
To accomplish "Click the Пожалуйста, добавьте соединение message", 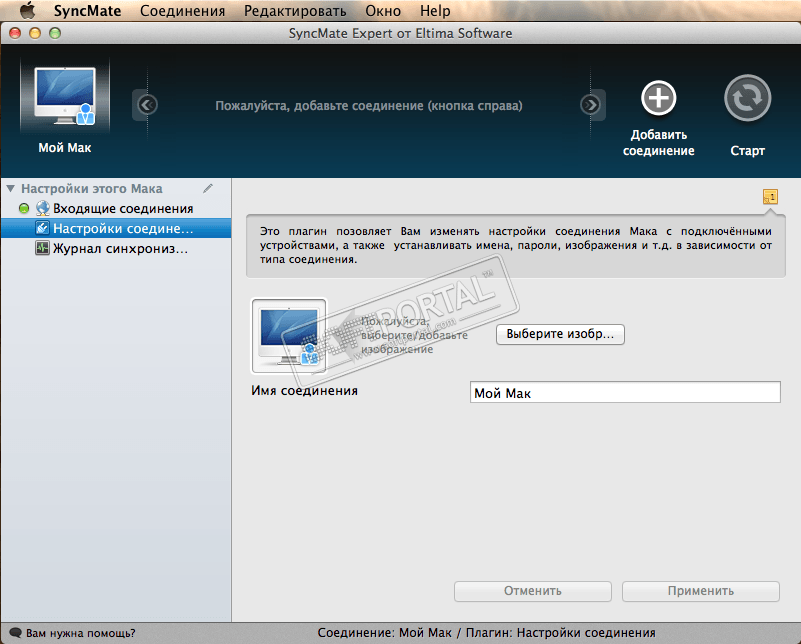I will [x=369, y=106].
